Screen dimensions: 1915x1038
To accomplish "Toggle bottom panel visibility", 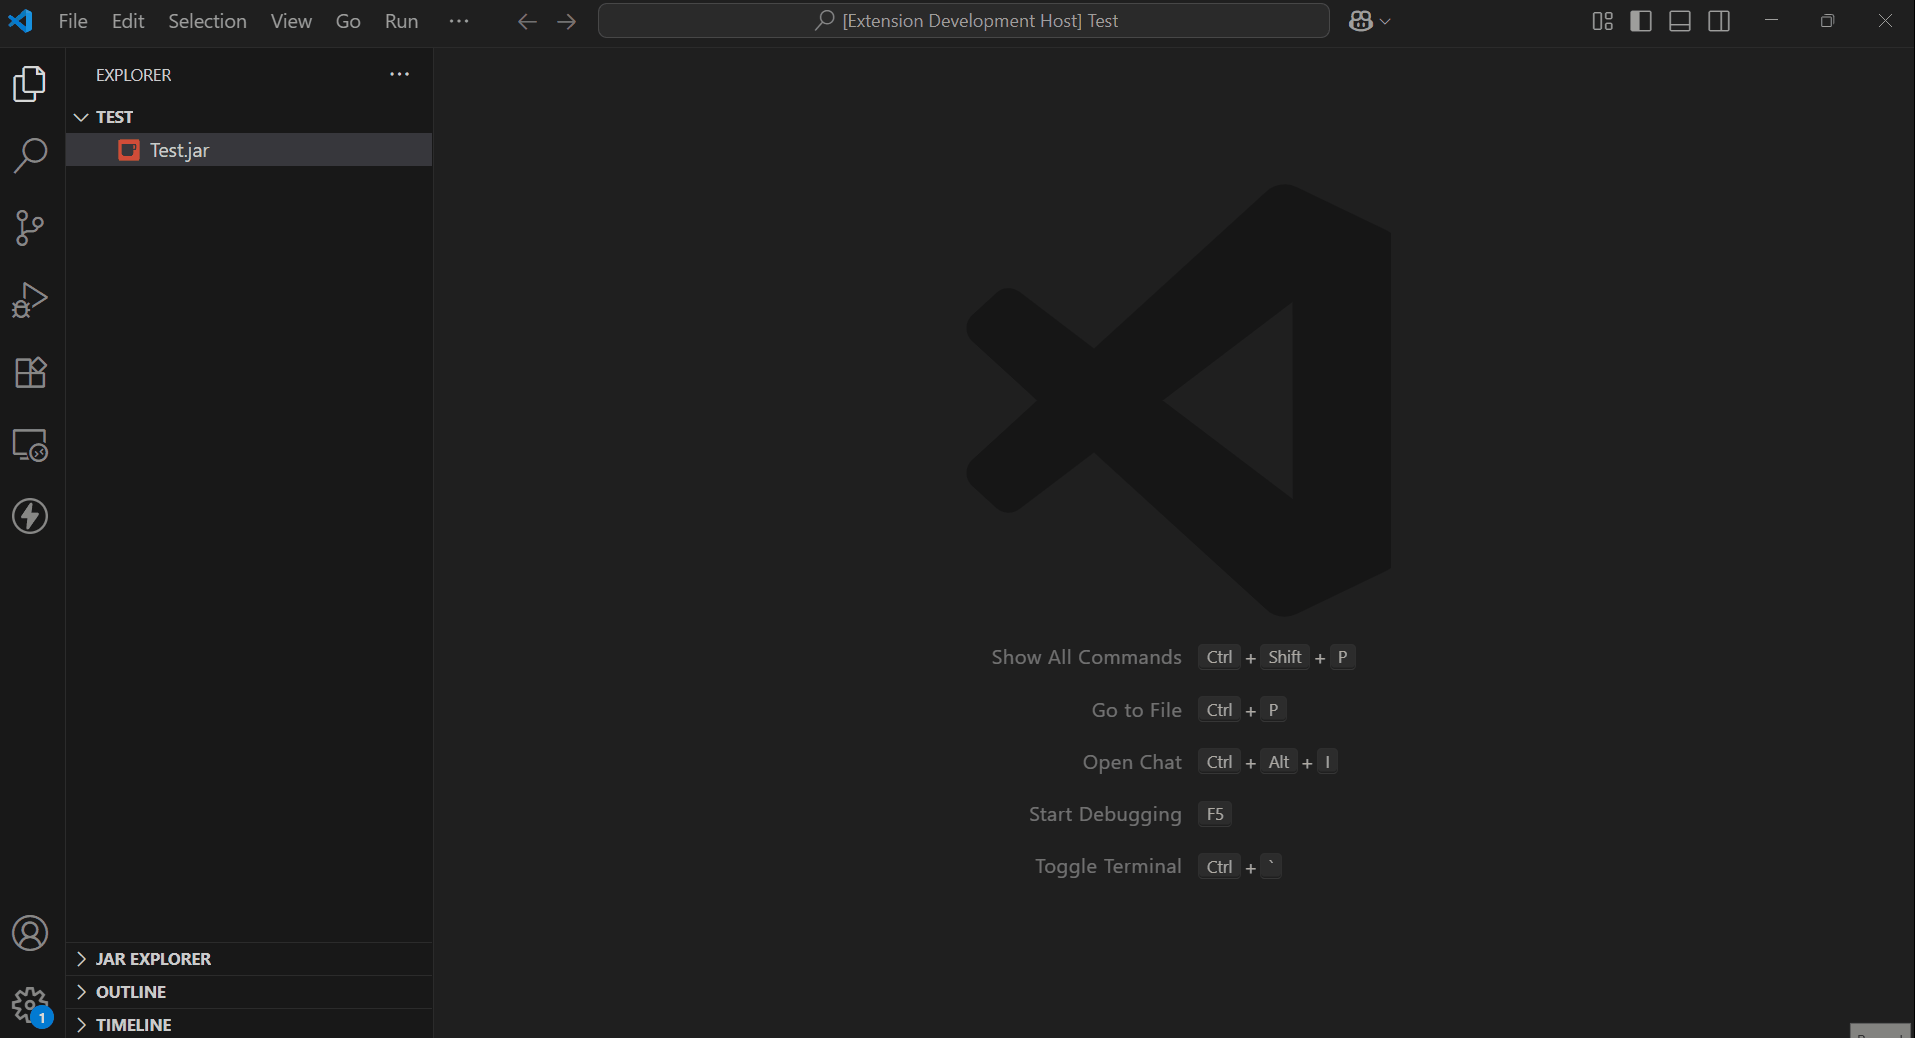I will point(1680,21).
